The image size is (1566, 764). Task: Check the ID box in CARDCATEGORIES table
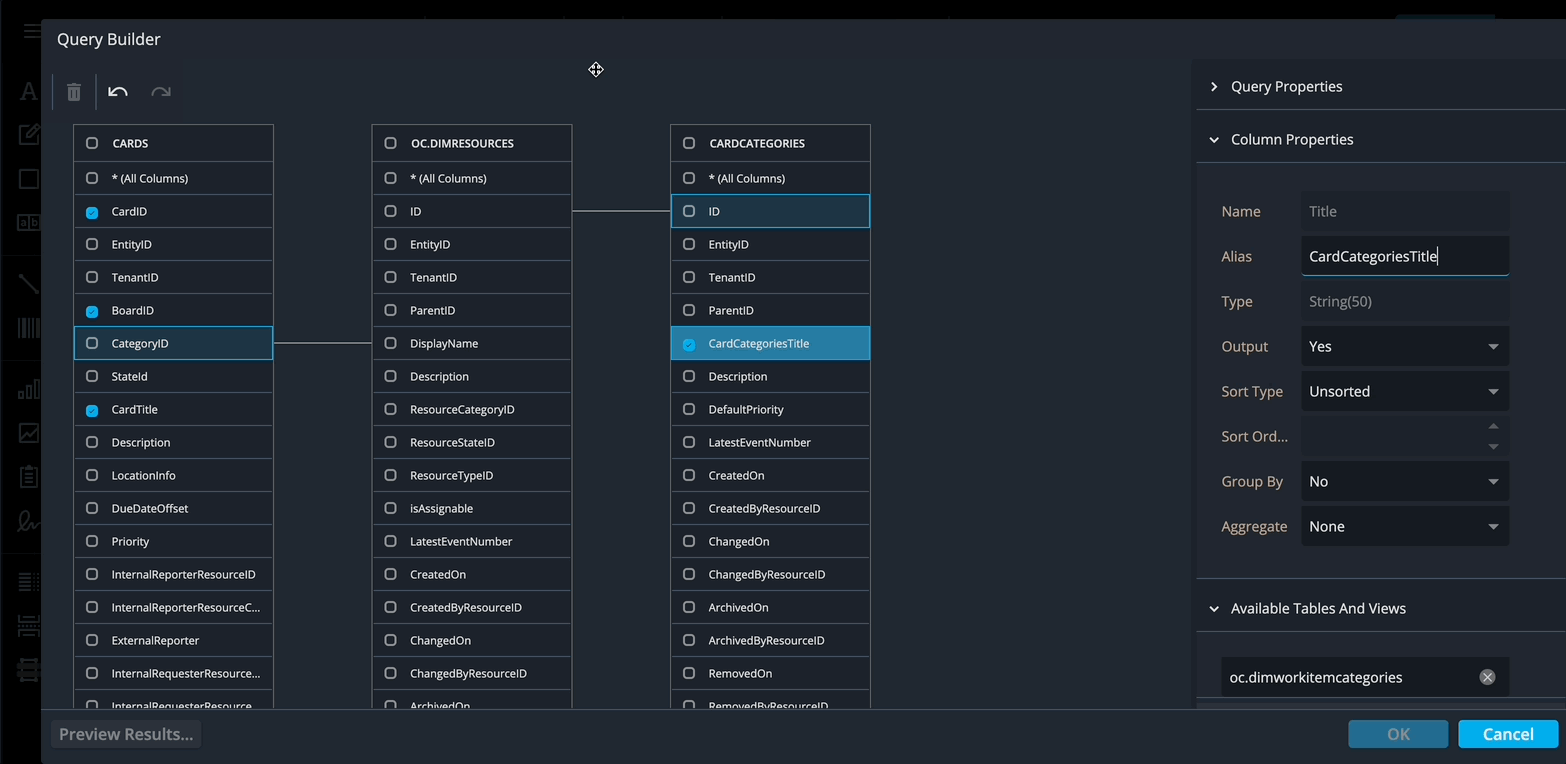(689, 211)
